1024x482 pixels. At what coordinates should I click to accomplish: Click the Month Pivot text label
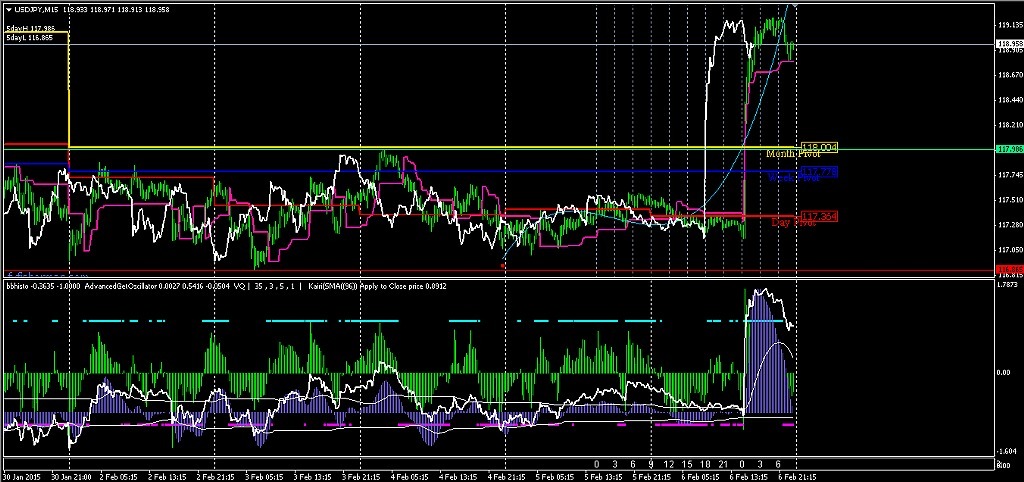click(x=793, y=154)
